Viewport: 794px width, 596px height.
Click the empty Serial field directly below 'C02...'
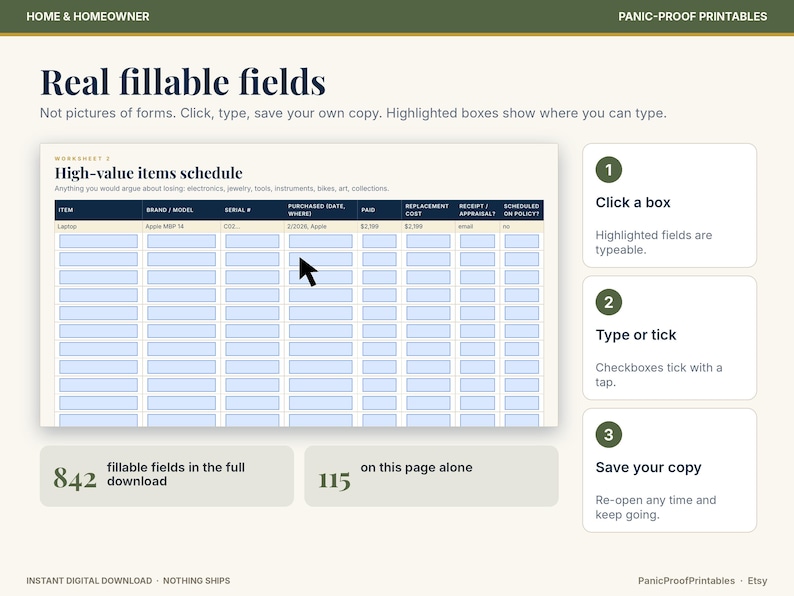(252, 241)
